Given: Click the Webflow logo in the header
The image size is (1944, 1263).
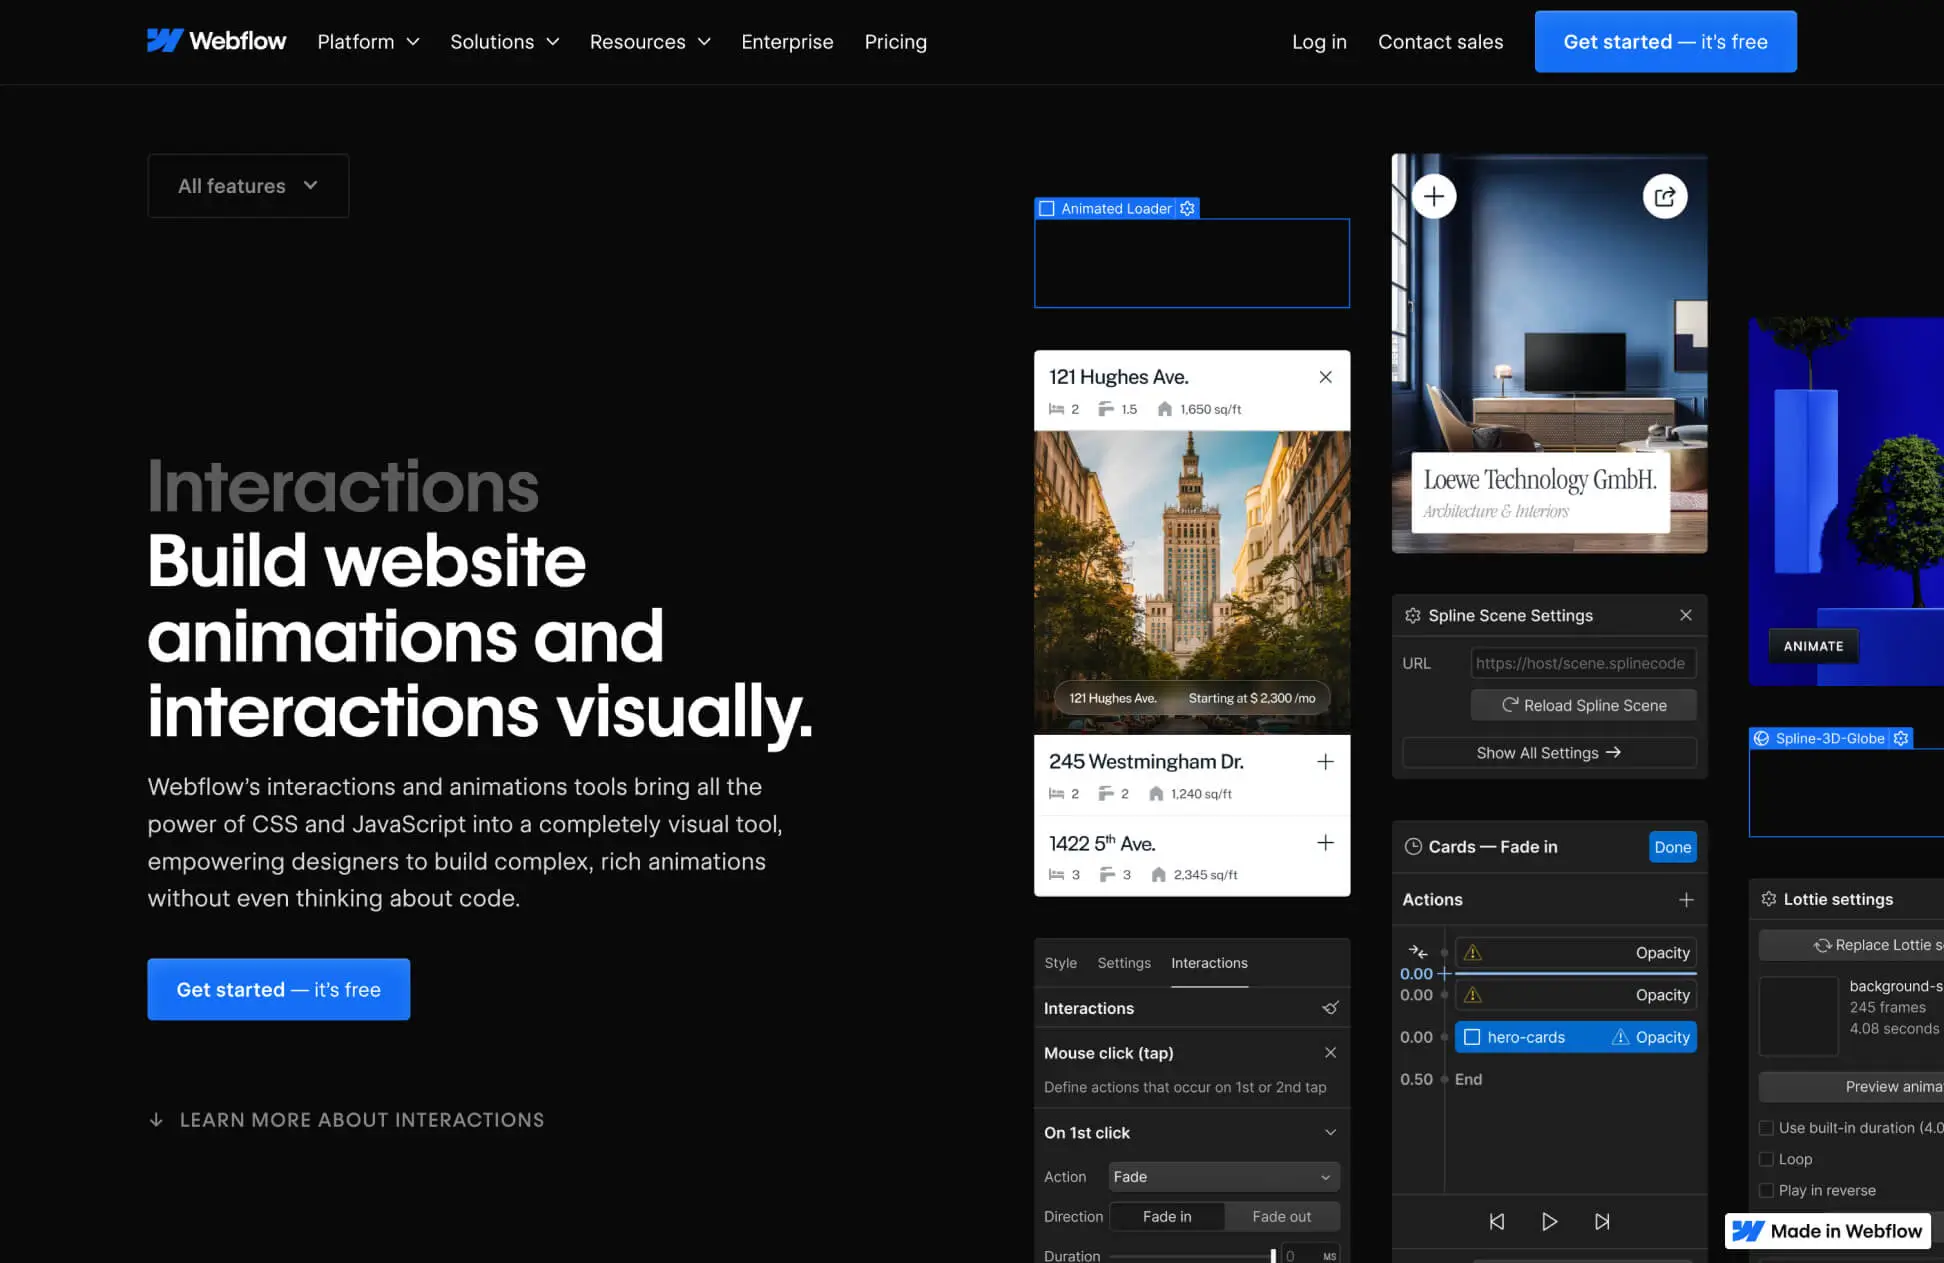Looking at the screenshot, I should (x=216, y=41).
